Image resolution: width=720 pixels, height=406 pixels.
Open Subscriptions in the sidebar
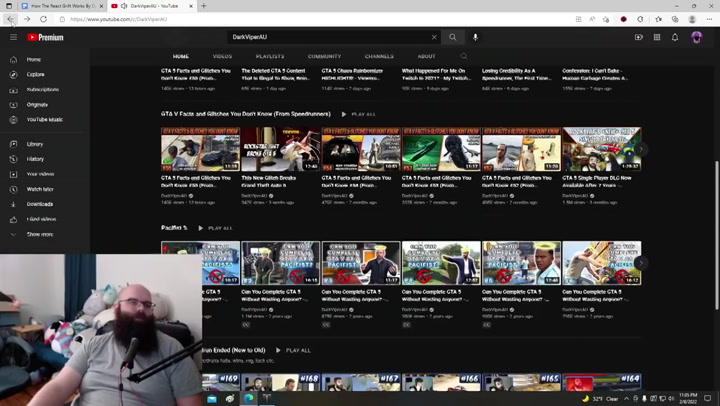click(x=45, y=90)
